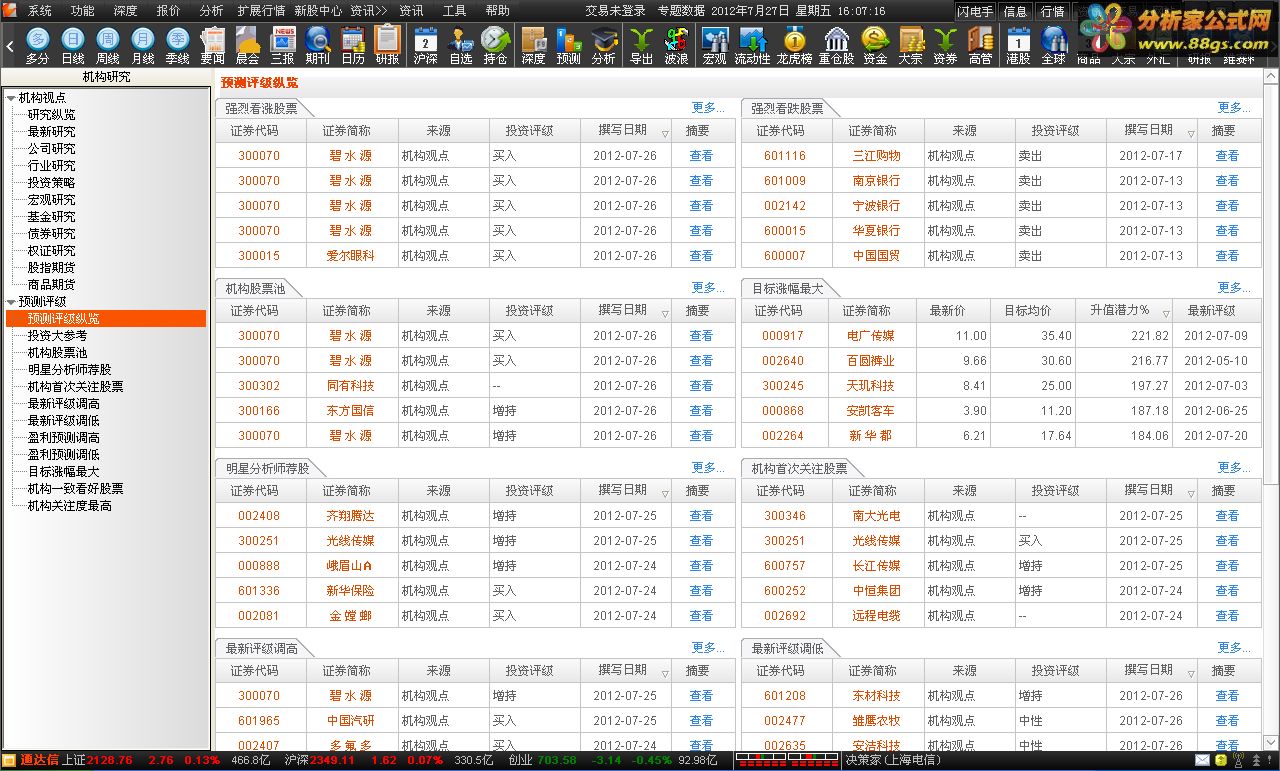Open 日历 calendar icon
1280x771 pixels.
point(353,45)
